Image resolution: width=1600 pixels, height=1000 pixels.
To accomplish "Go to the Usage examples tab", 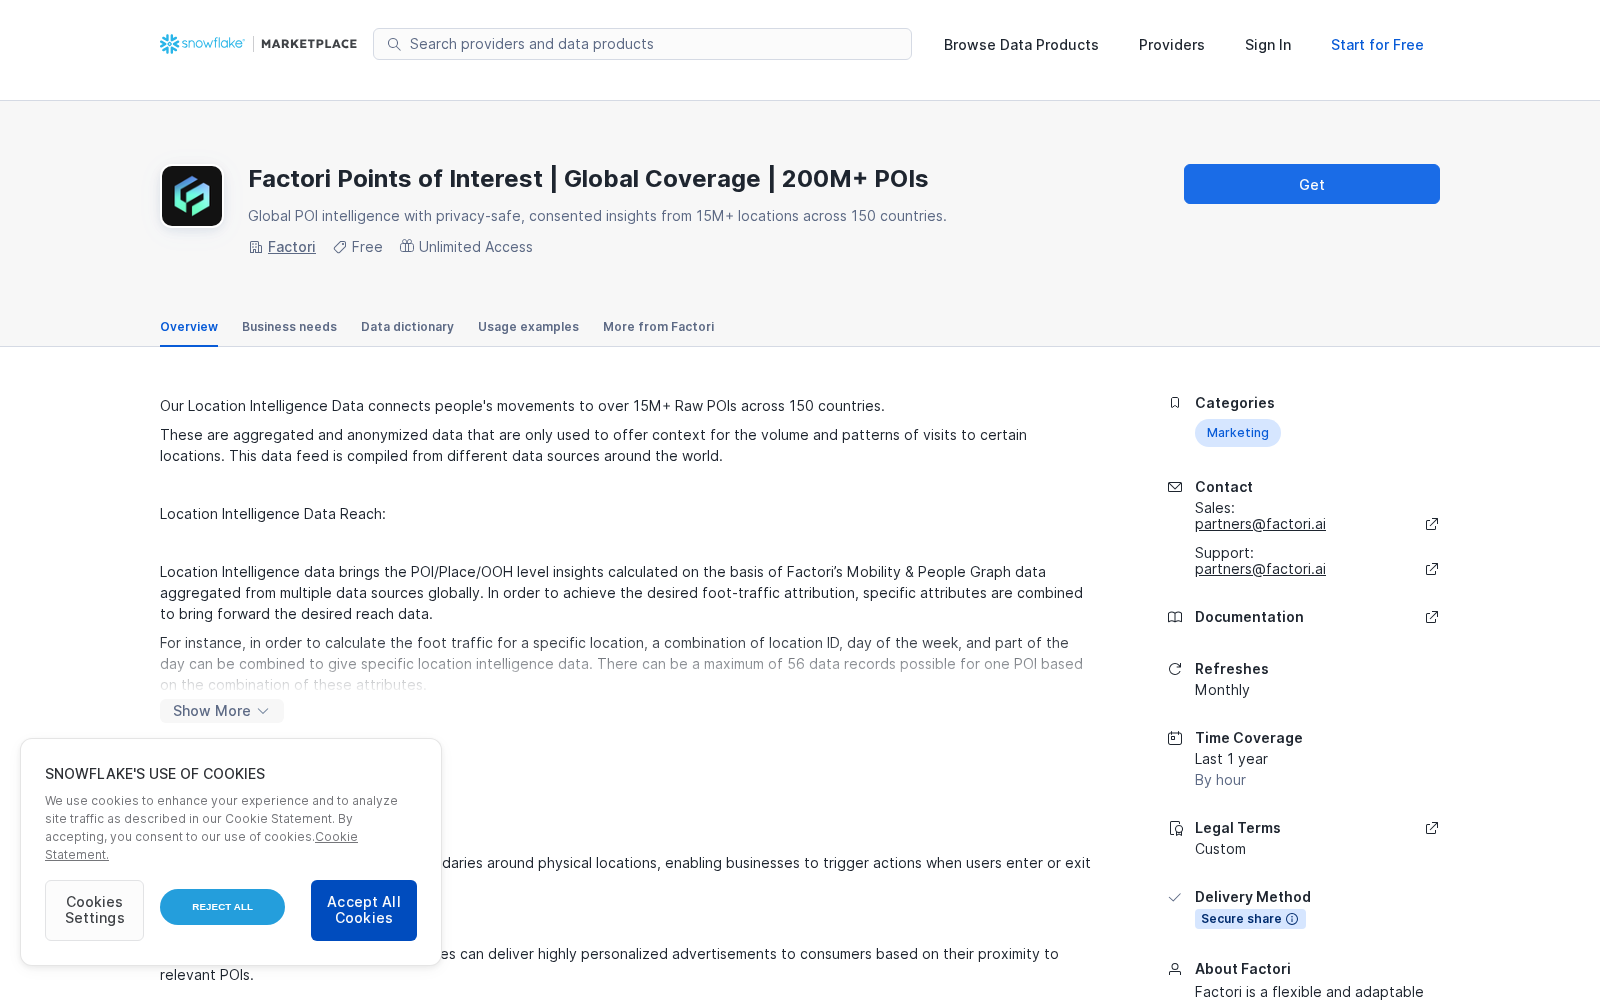I will click(528, 327).
